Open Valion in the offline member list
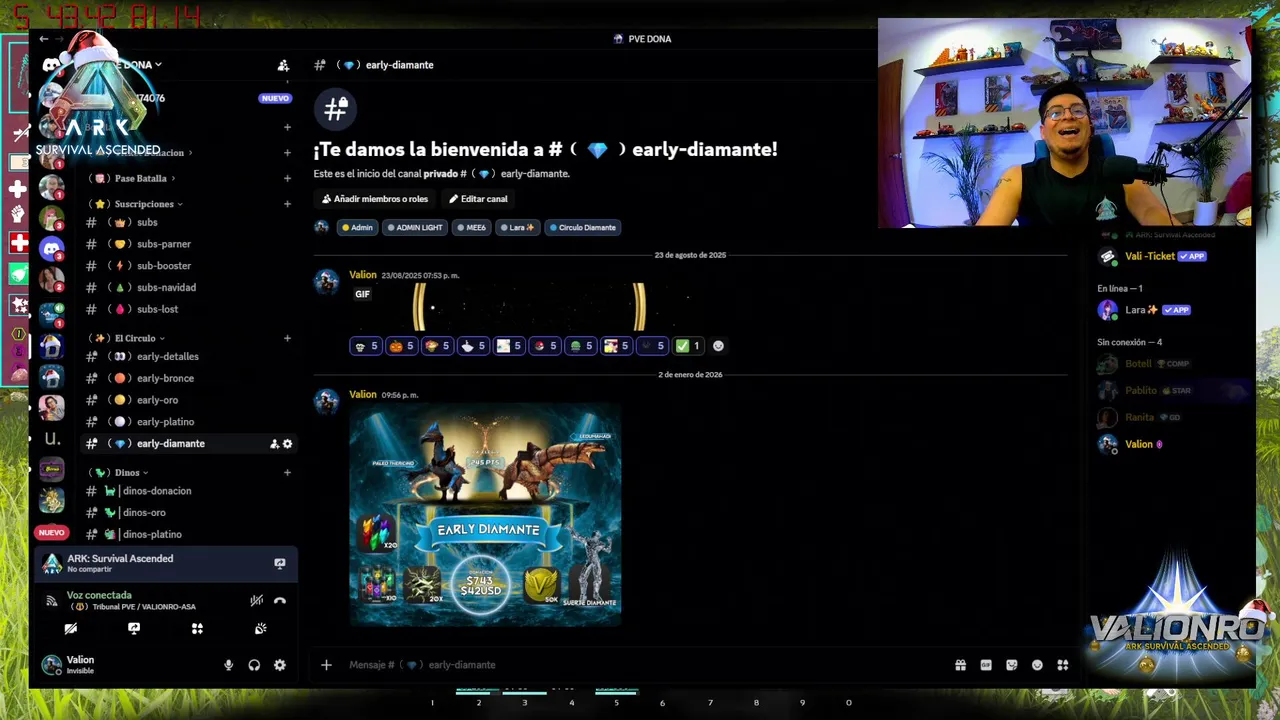 [1170, 444]
